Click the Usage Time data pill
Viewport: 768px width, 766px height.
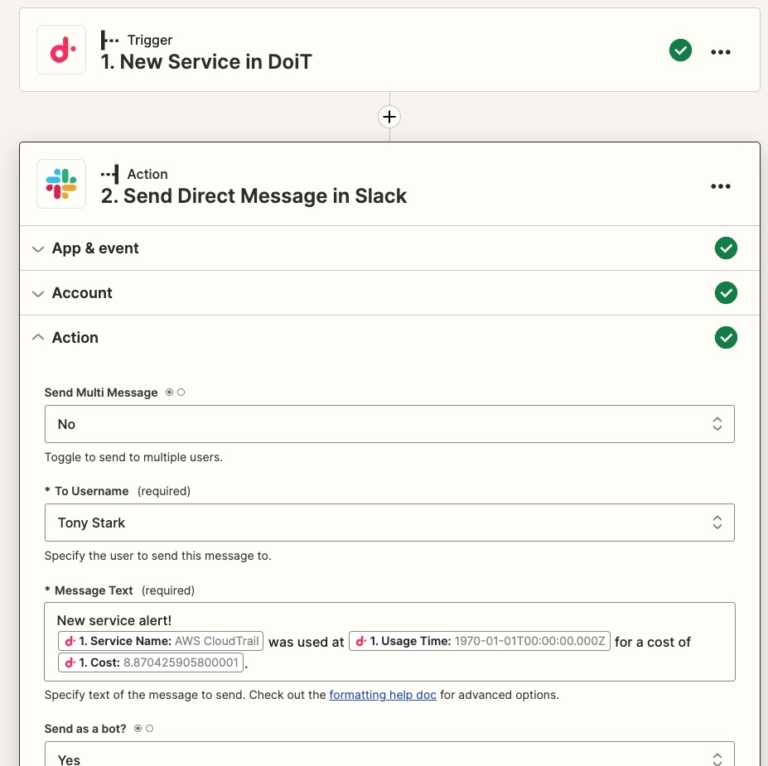(x=480, y=641)
